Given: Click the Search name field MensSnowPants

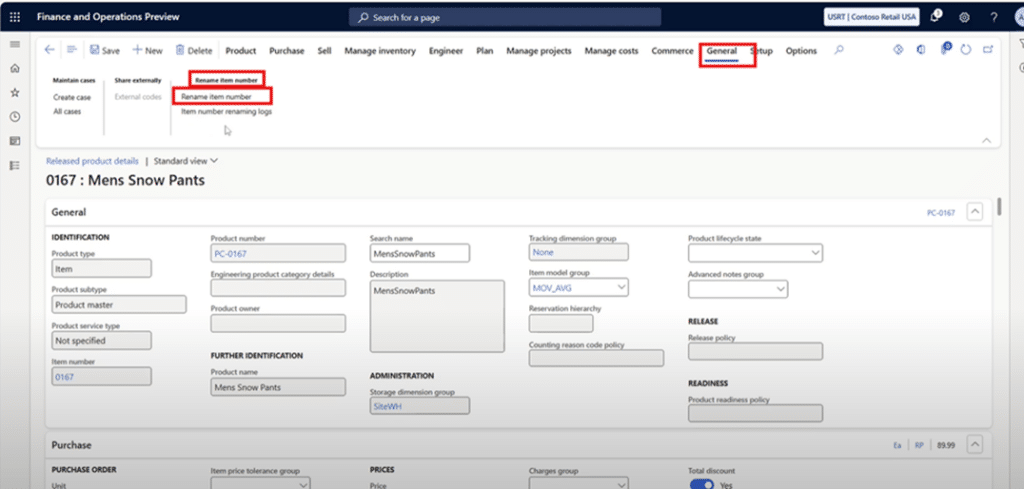Looking at the screenshot, I should pos(419,253).
